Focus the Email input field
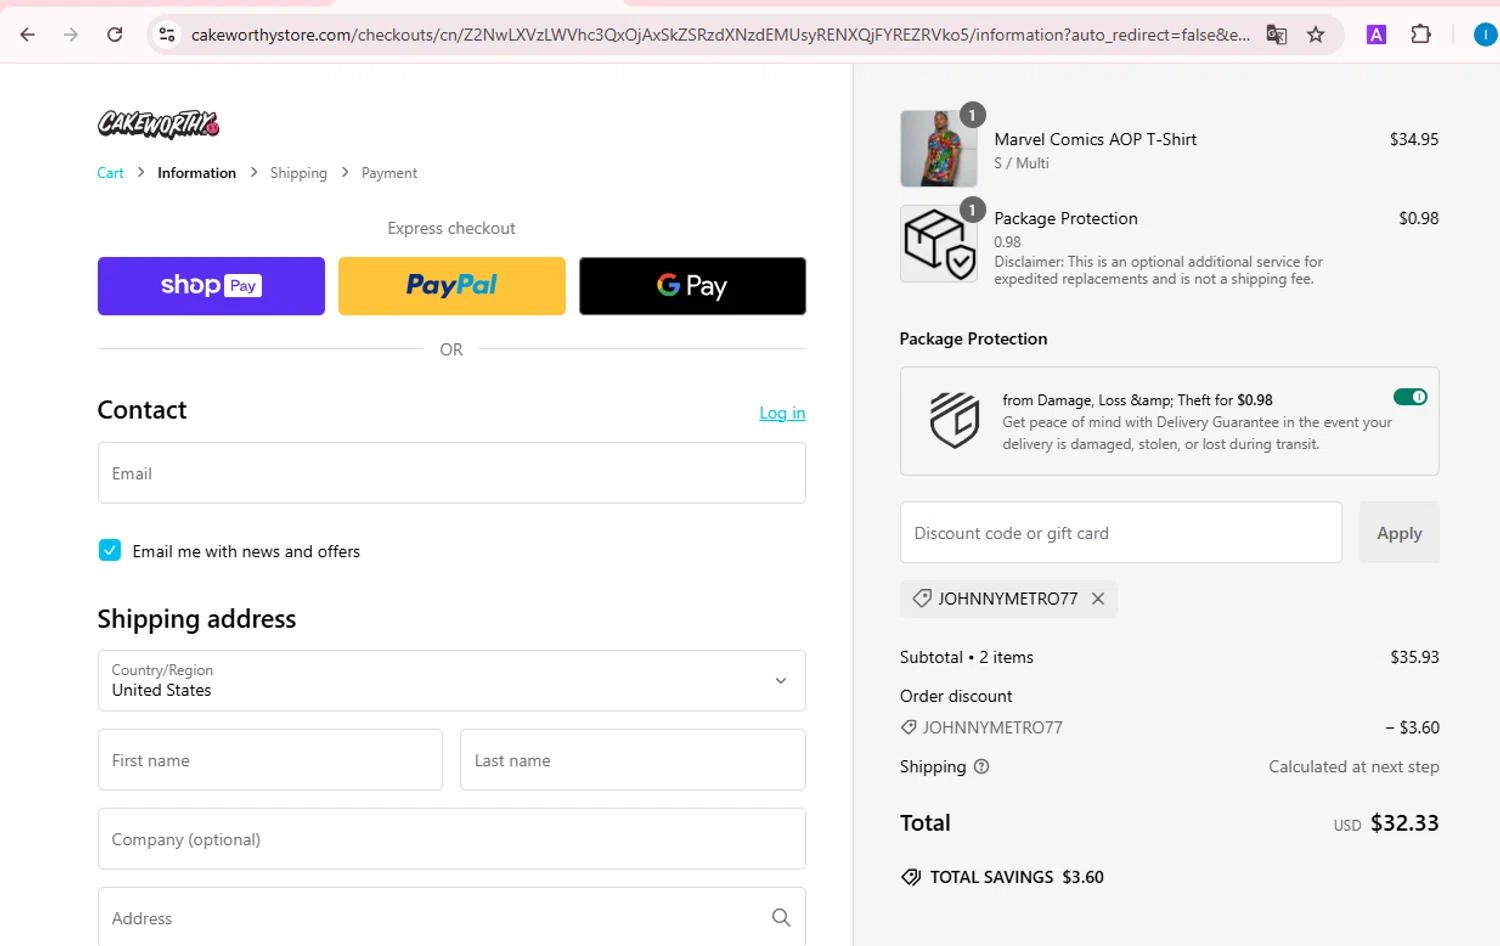 (452, 473)
